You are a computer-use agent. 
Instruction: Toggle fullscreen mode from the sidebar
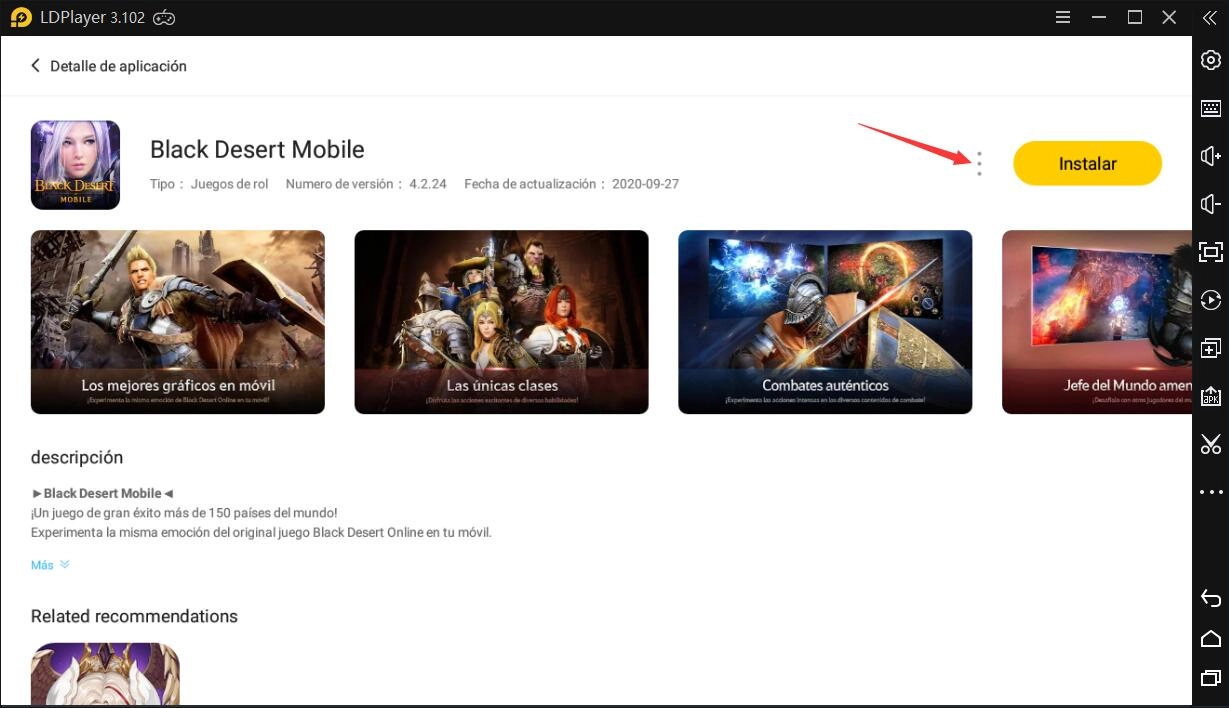point(1210,252)
